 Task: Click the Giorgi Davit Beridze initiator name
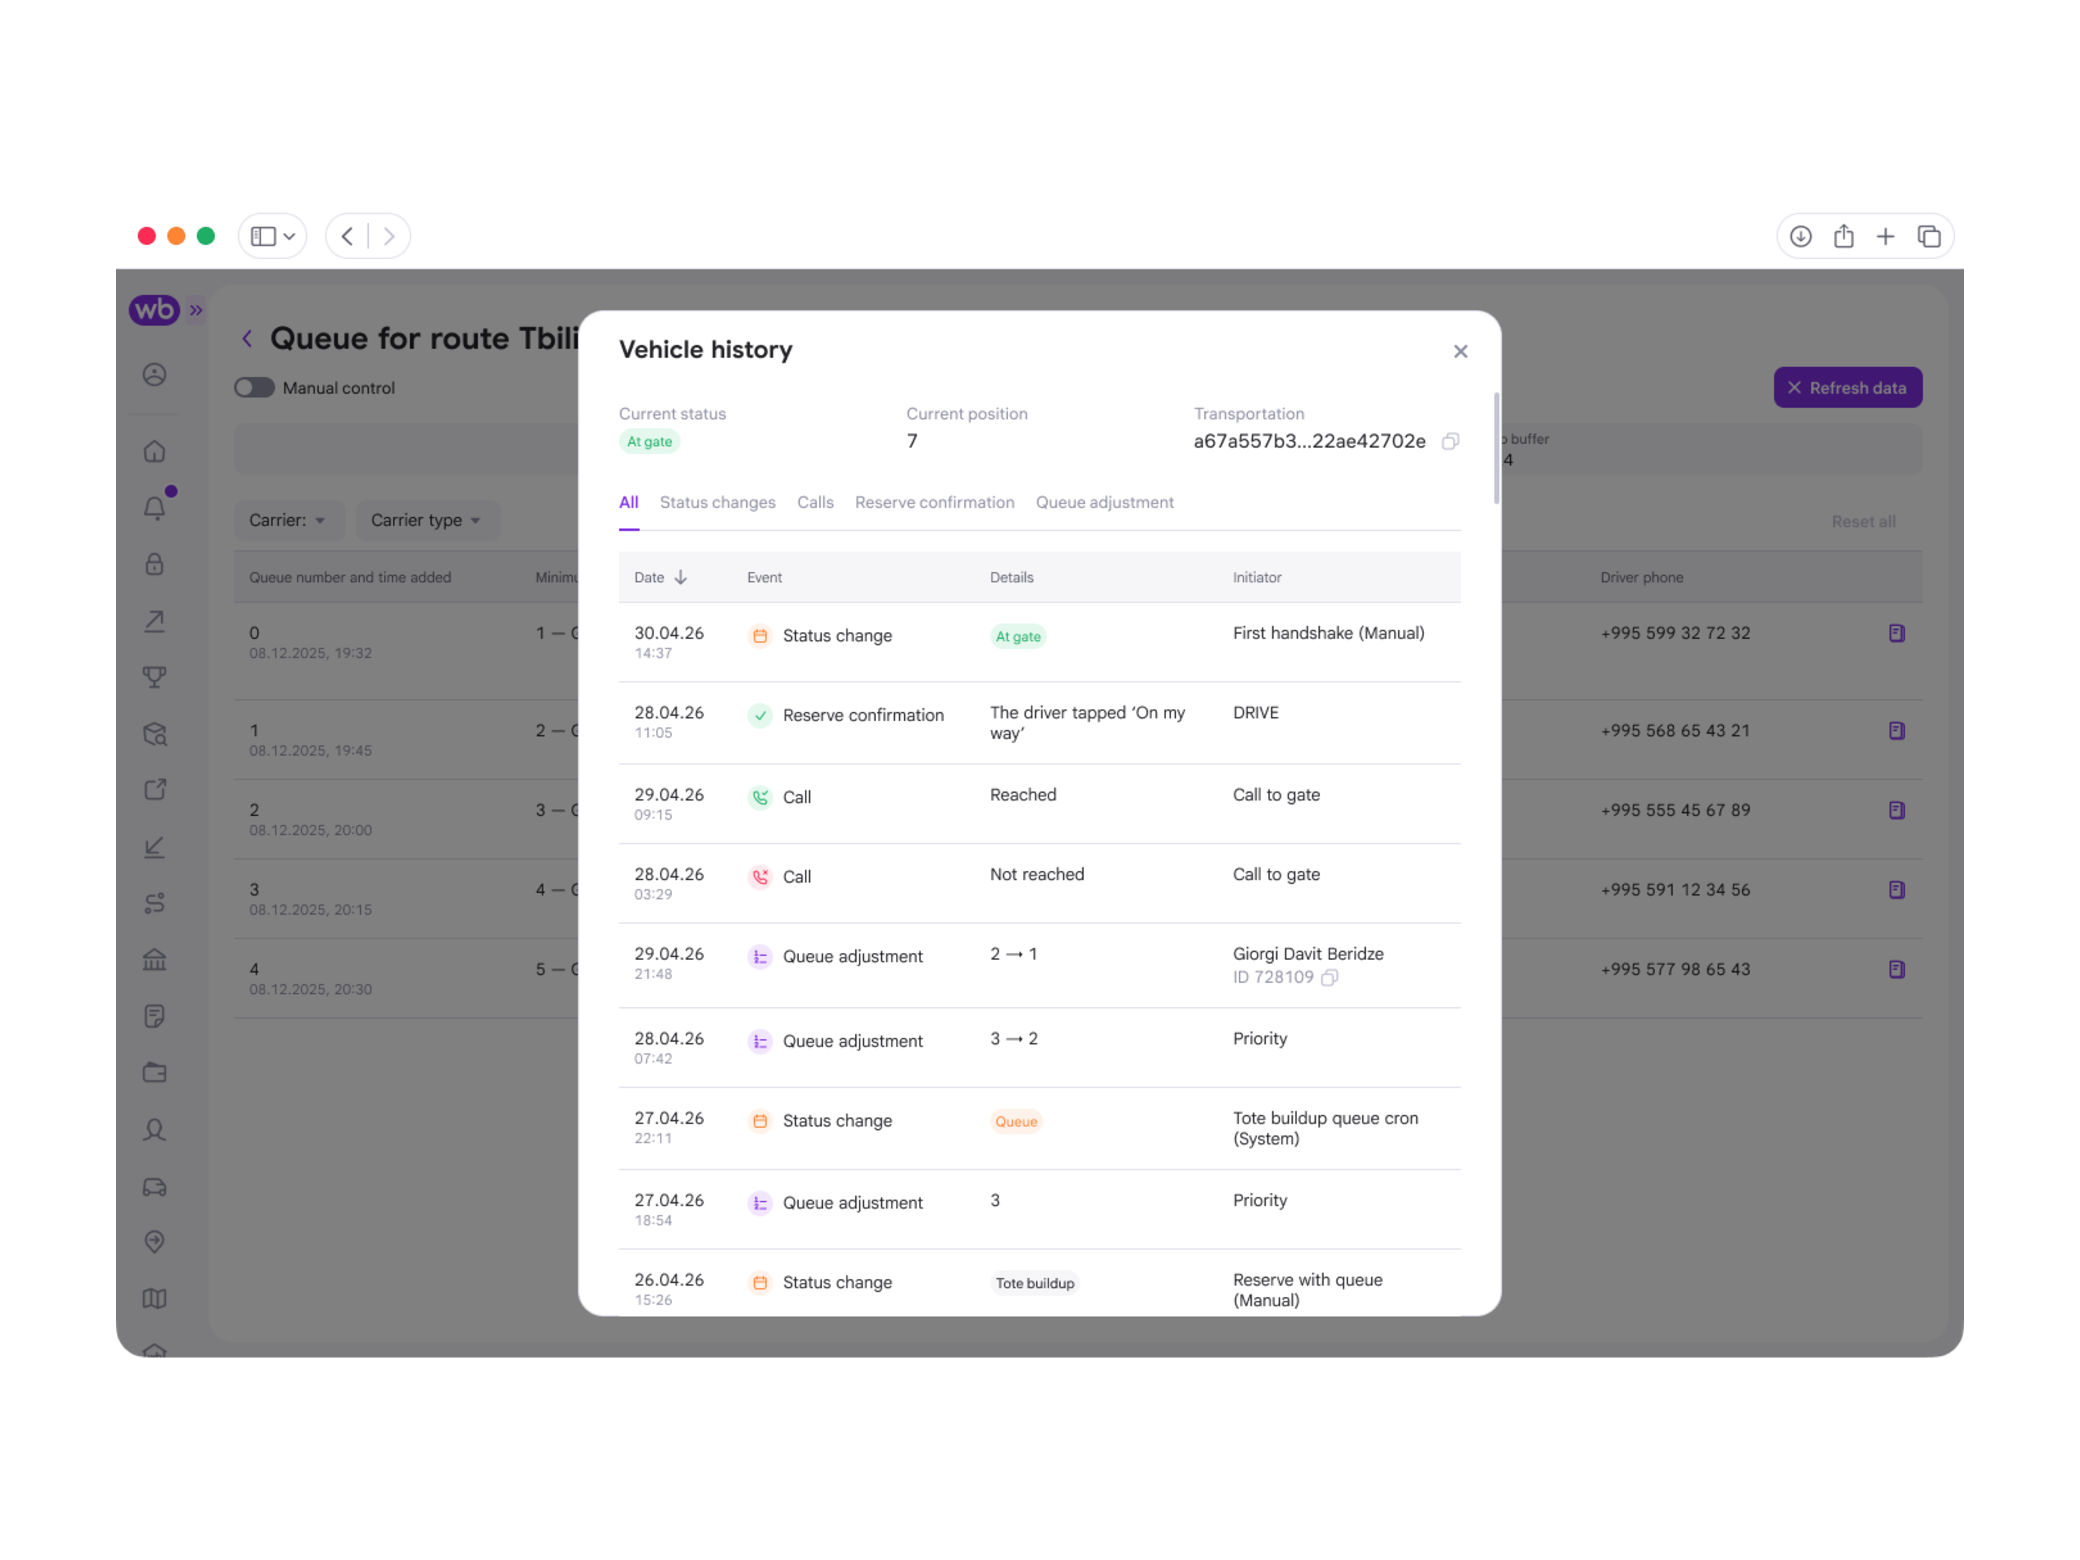(1308, 954)
